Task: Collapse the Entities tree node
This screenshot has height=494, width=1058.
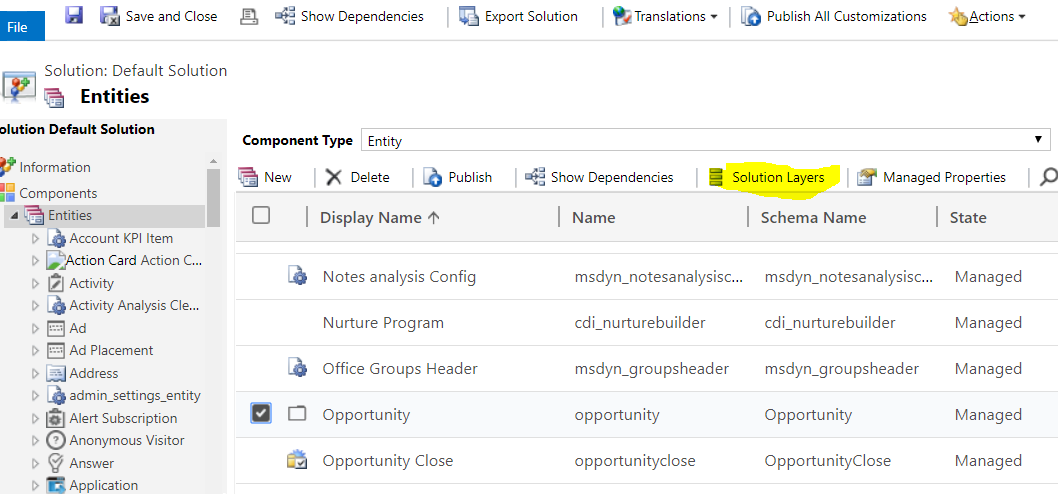Action: pyautogui.click(x=14, y=215)
